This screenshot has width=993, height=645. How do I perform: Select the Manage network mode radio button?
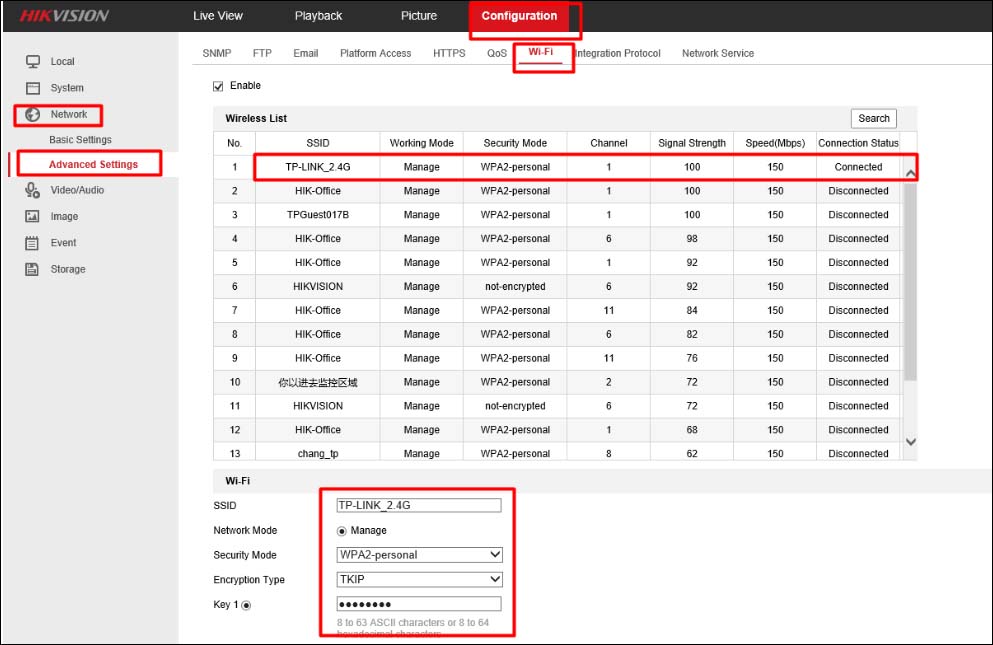coord(342,531)
